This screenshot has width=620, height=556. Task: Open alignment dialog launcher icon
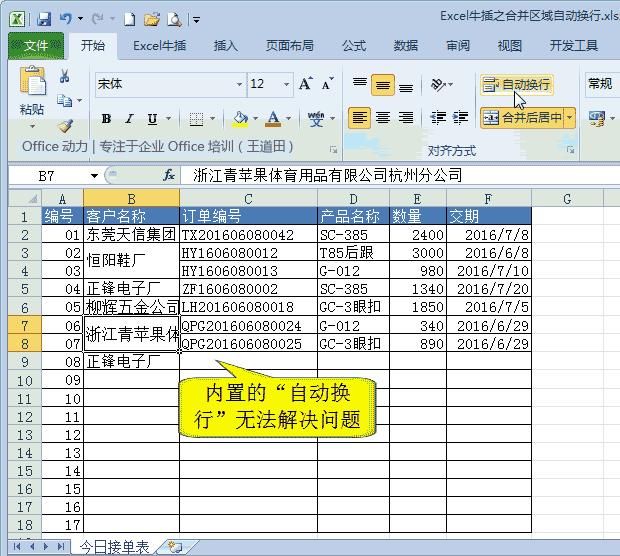(570, 149)
